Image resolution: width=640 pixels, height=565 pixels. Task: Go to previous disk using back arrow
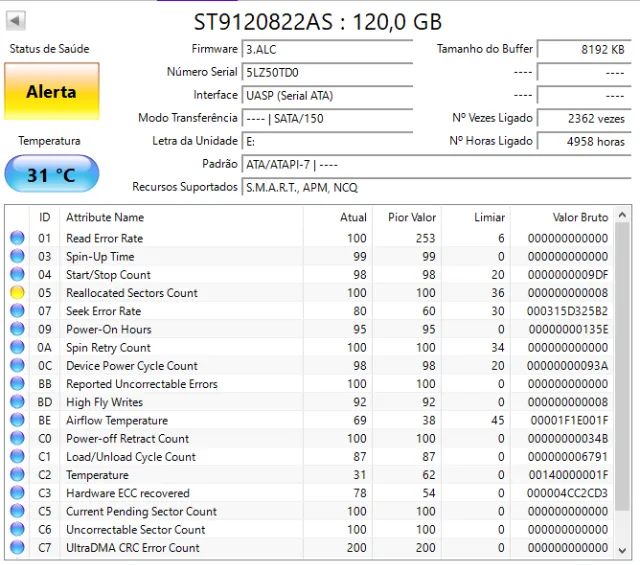[16, 20]
